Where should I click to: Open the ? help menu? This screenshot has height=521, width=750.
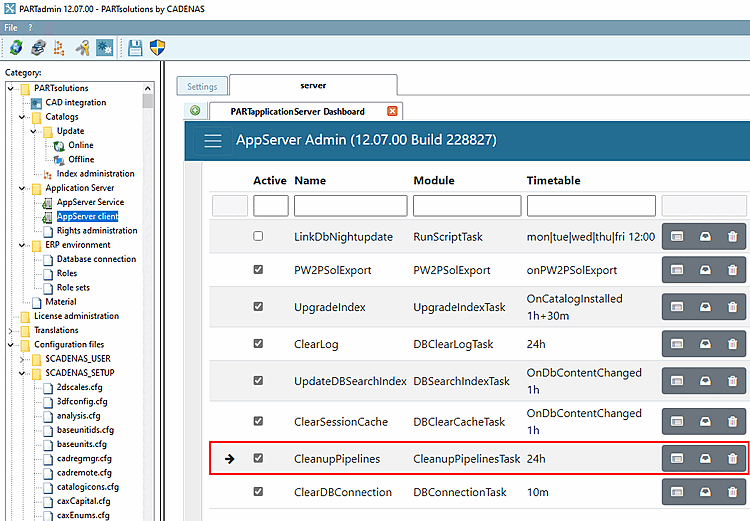(31, 28)
